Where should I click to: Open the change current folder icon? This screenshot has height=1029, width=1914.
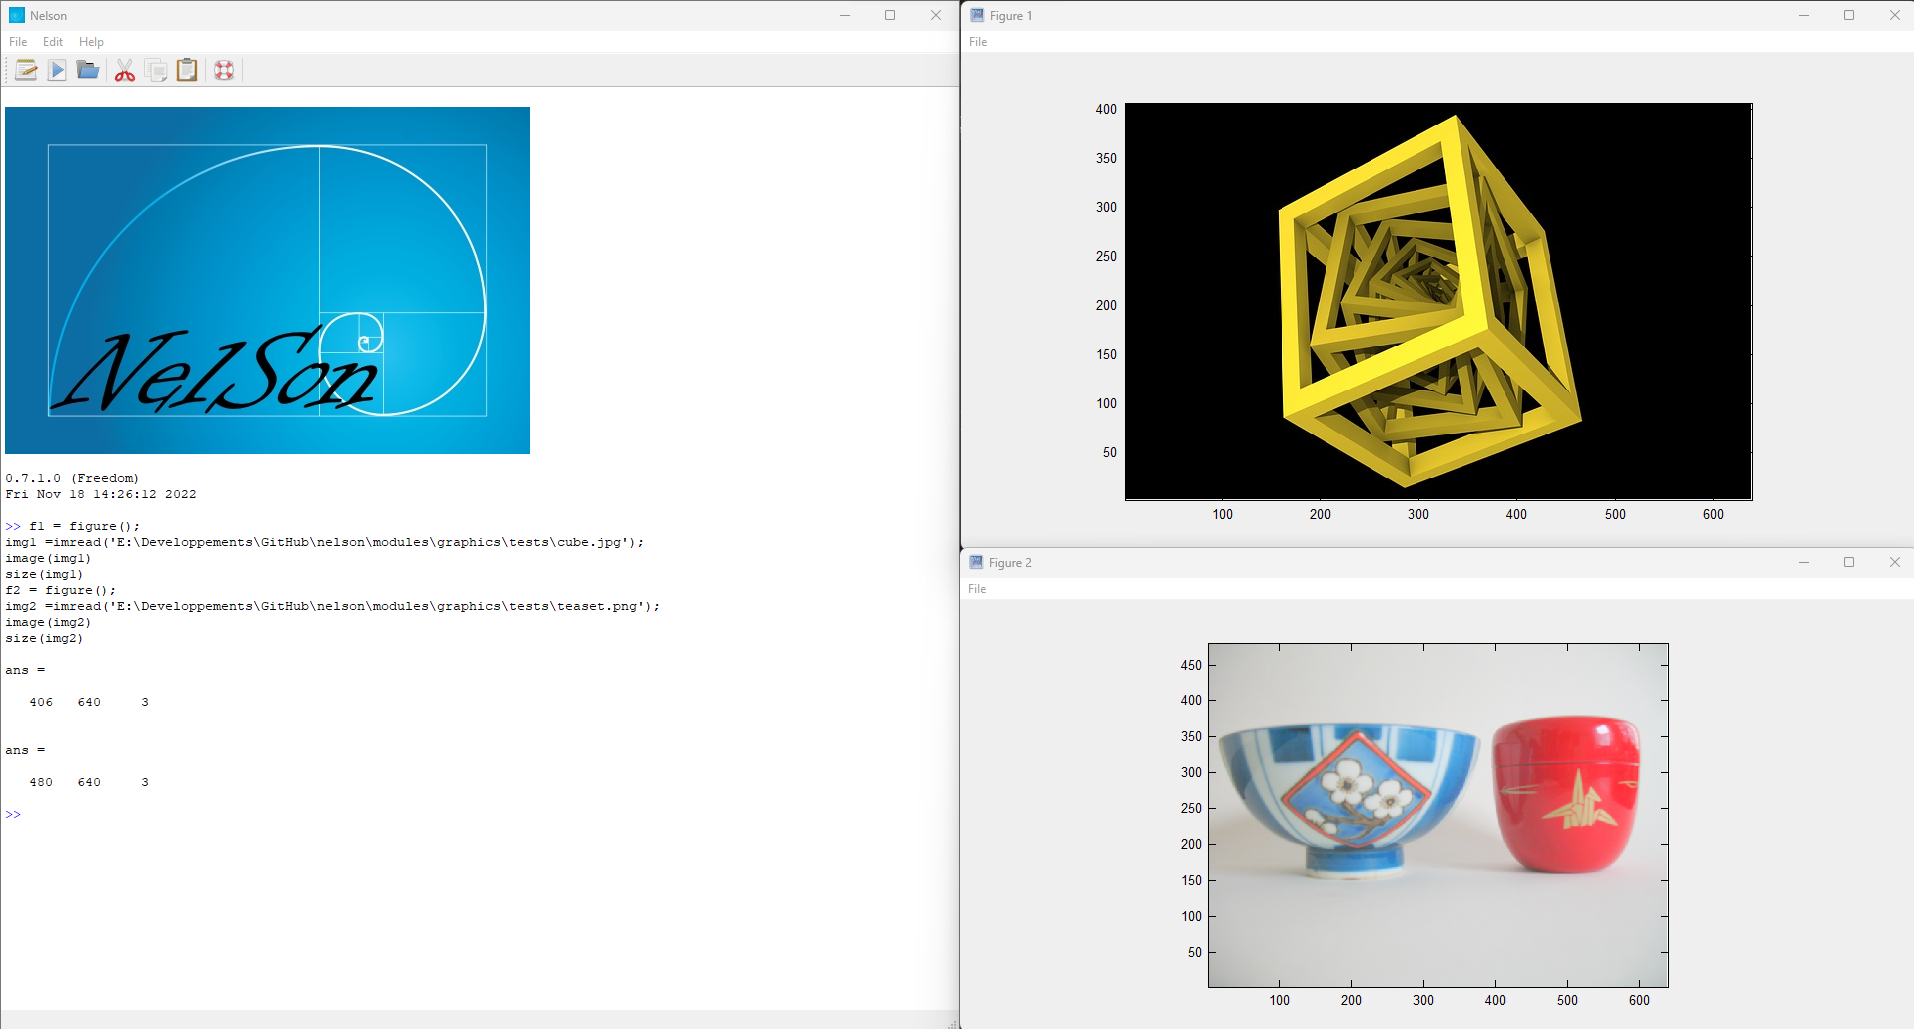point(88,70)
